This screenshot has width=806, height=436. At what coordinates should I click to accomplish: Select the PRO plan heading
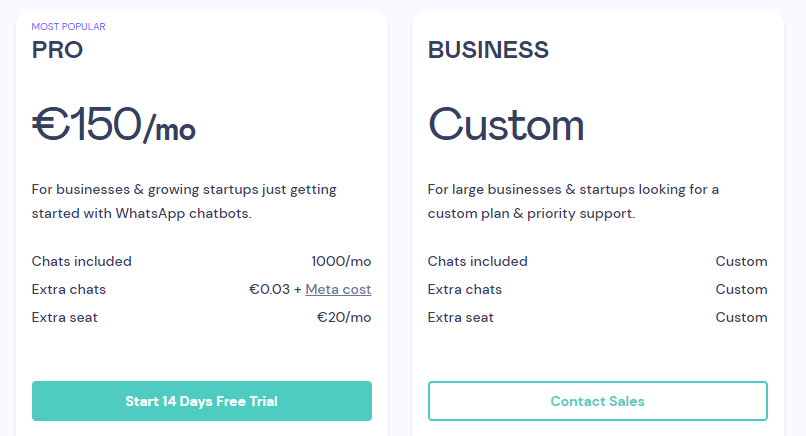click(x=57, y=50)
